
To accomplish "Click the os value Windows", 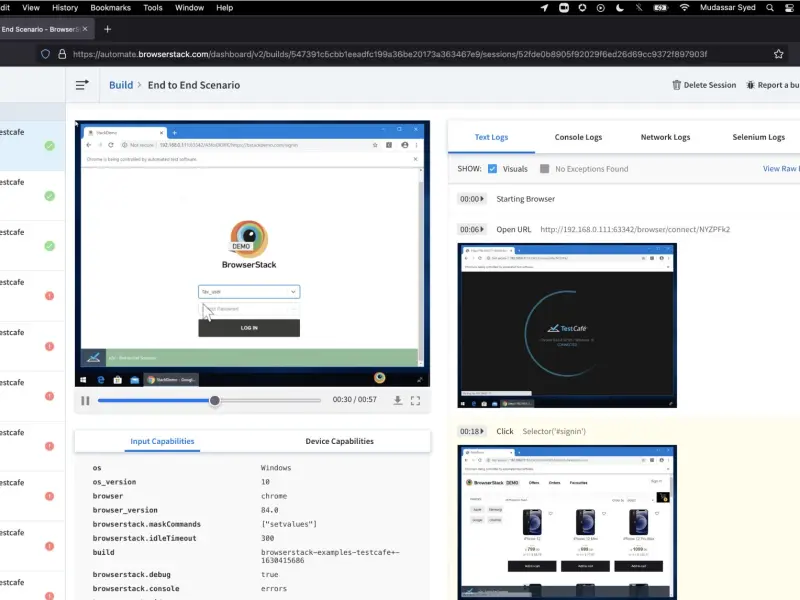I will (276, 468).
